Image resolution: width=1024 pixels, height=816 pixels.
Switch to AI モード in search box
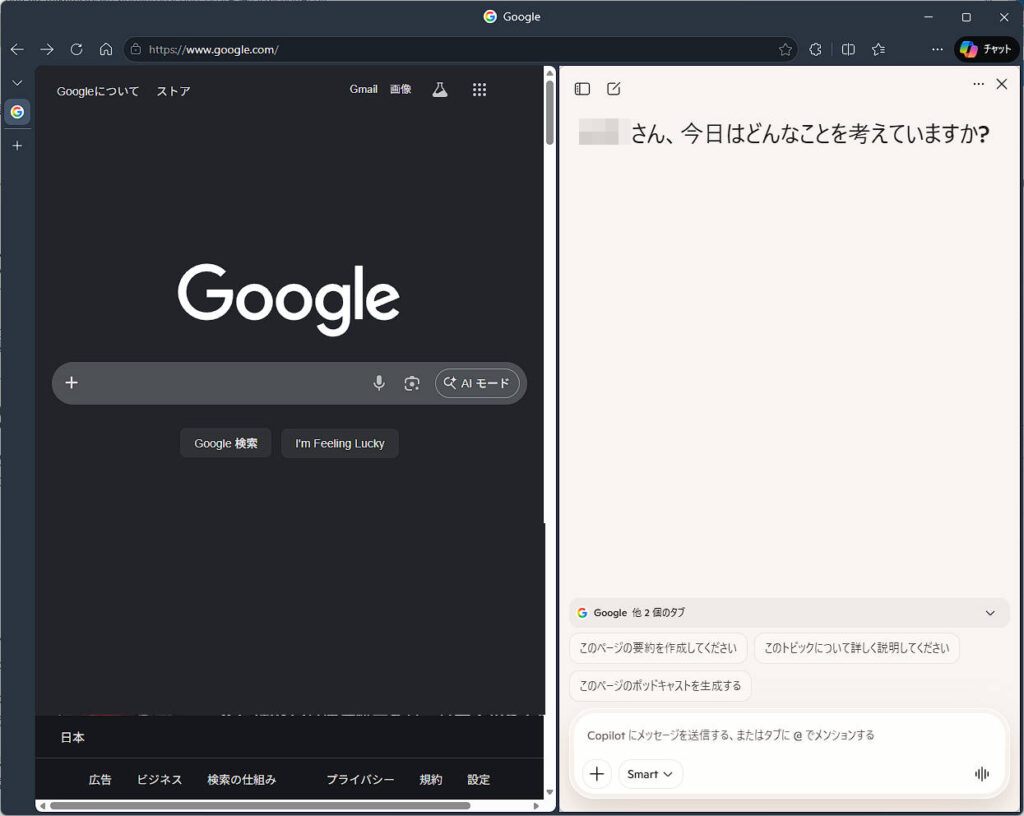(x=477, y=383)
